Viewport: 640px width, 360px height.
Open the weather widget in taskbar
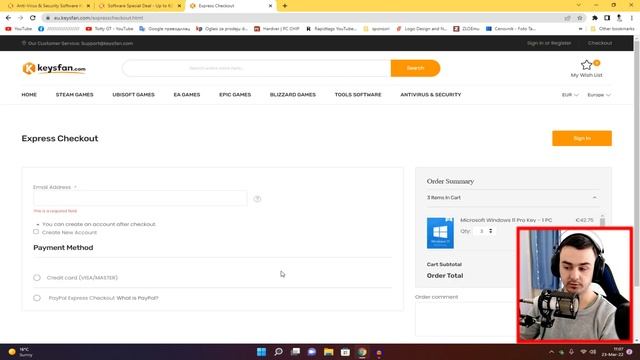[20, 352]
